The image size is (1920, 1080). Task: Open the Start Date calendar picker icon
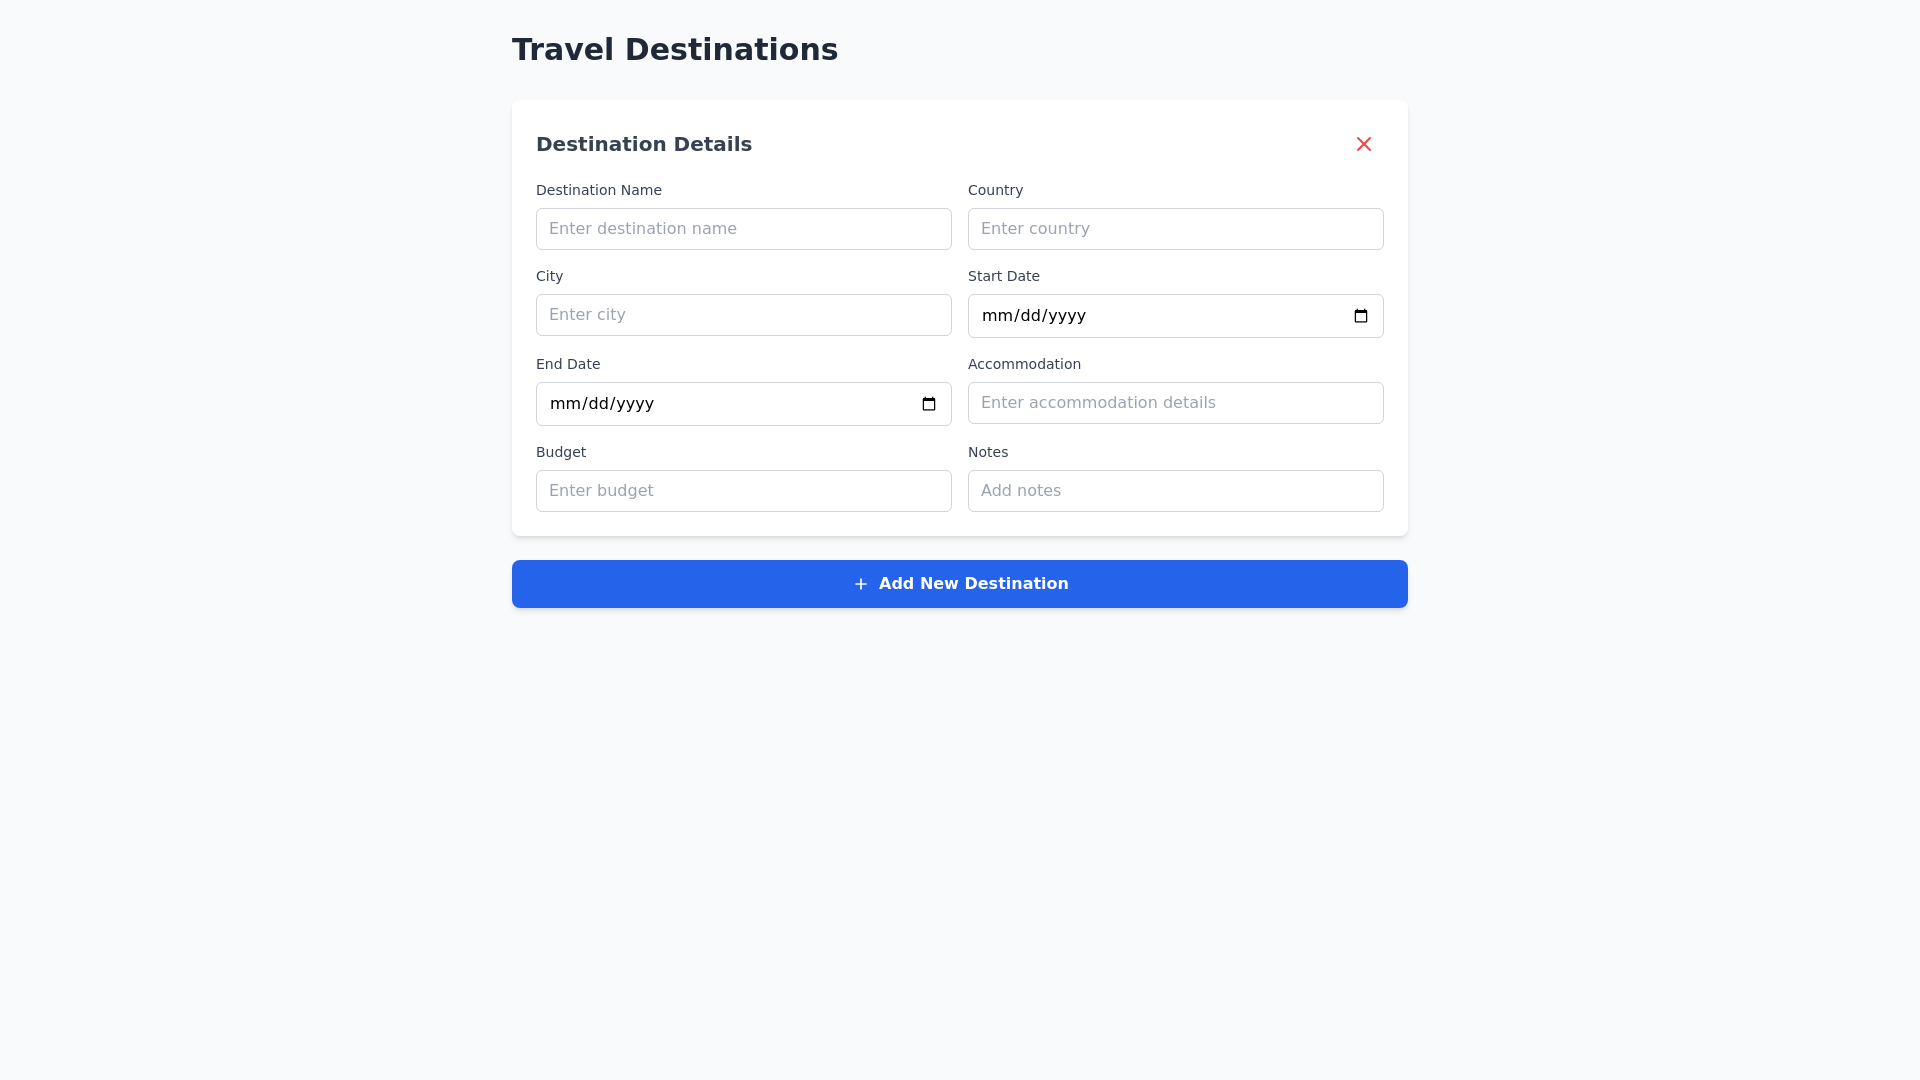[x=1361, y=316]
